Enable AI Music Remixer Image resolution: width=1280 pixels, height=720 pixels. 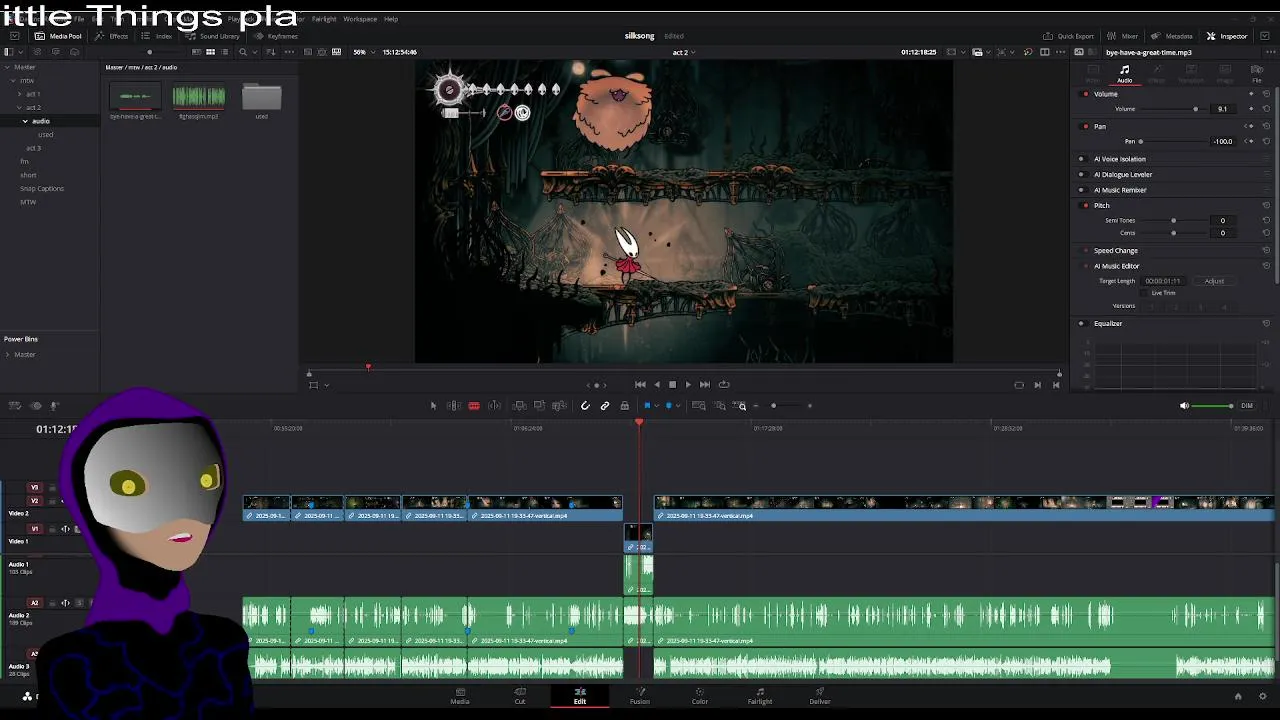point(1081,190)
